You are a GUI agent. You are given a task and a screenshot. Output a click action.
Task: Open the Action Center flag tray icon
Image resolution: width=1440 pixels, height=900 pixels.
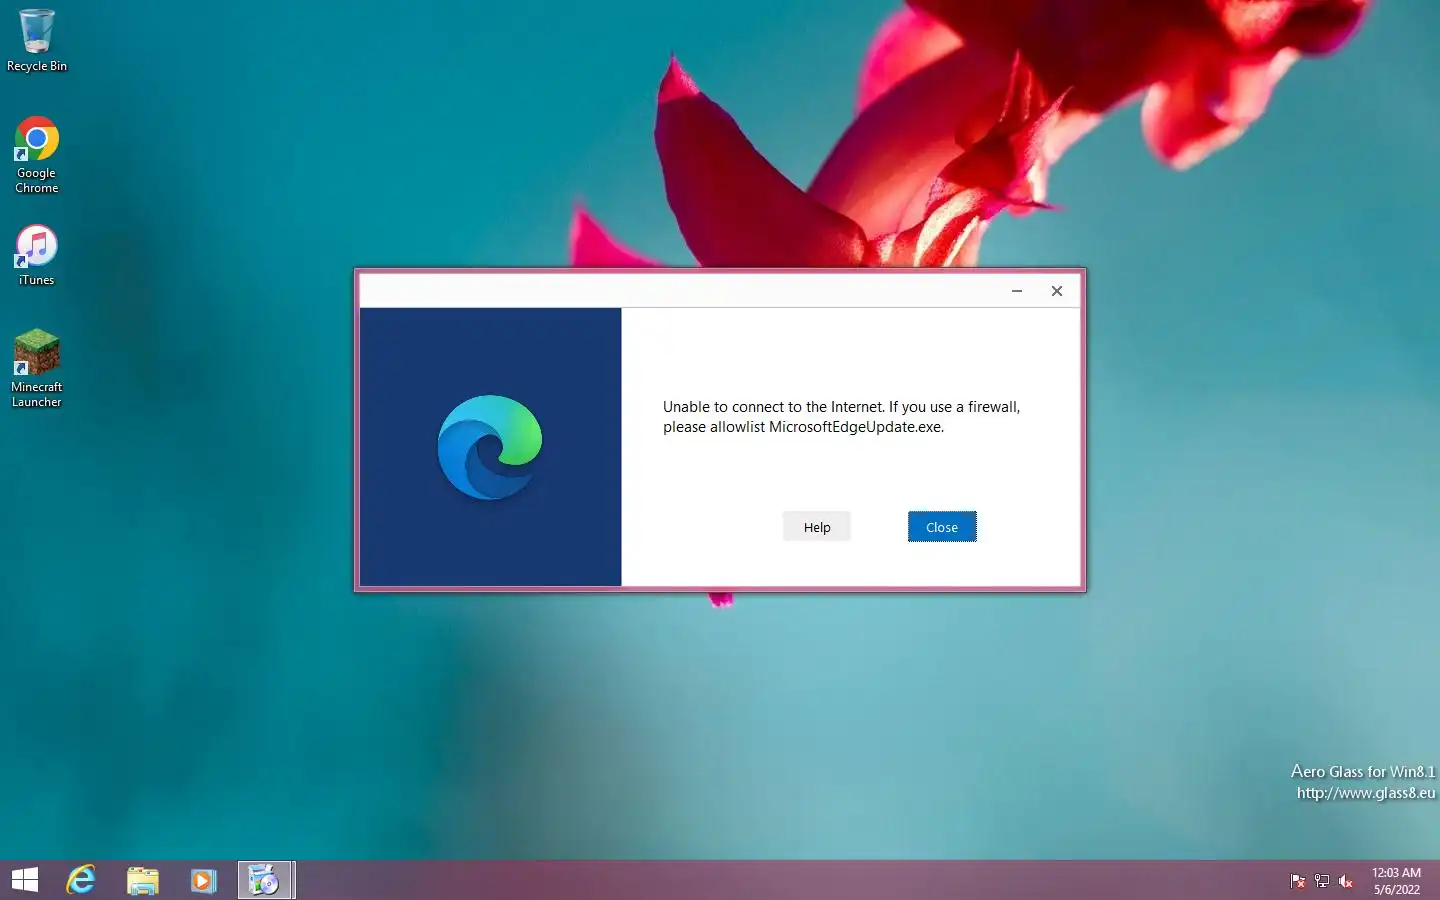tap(1298, 881)
